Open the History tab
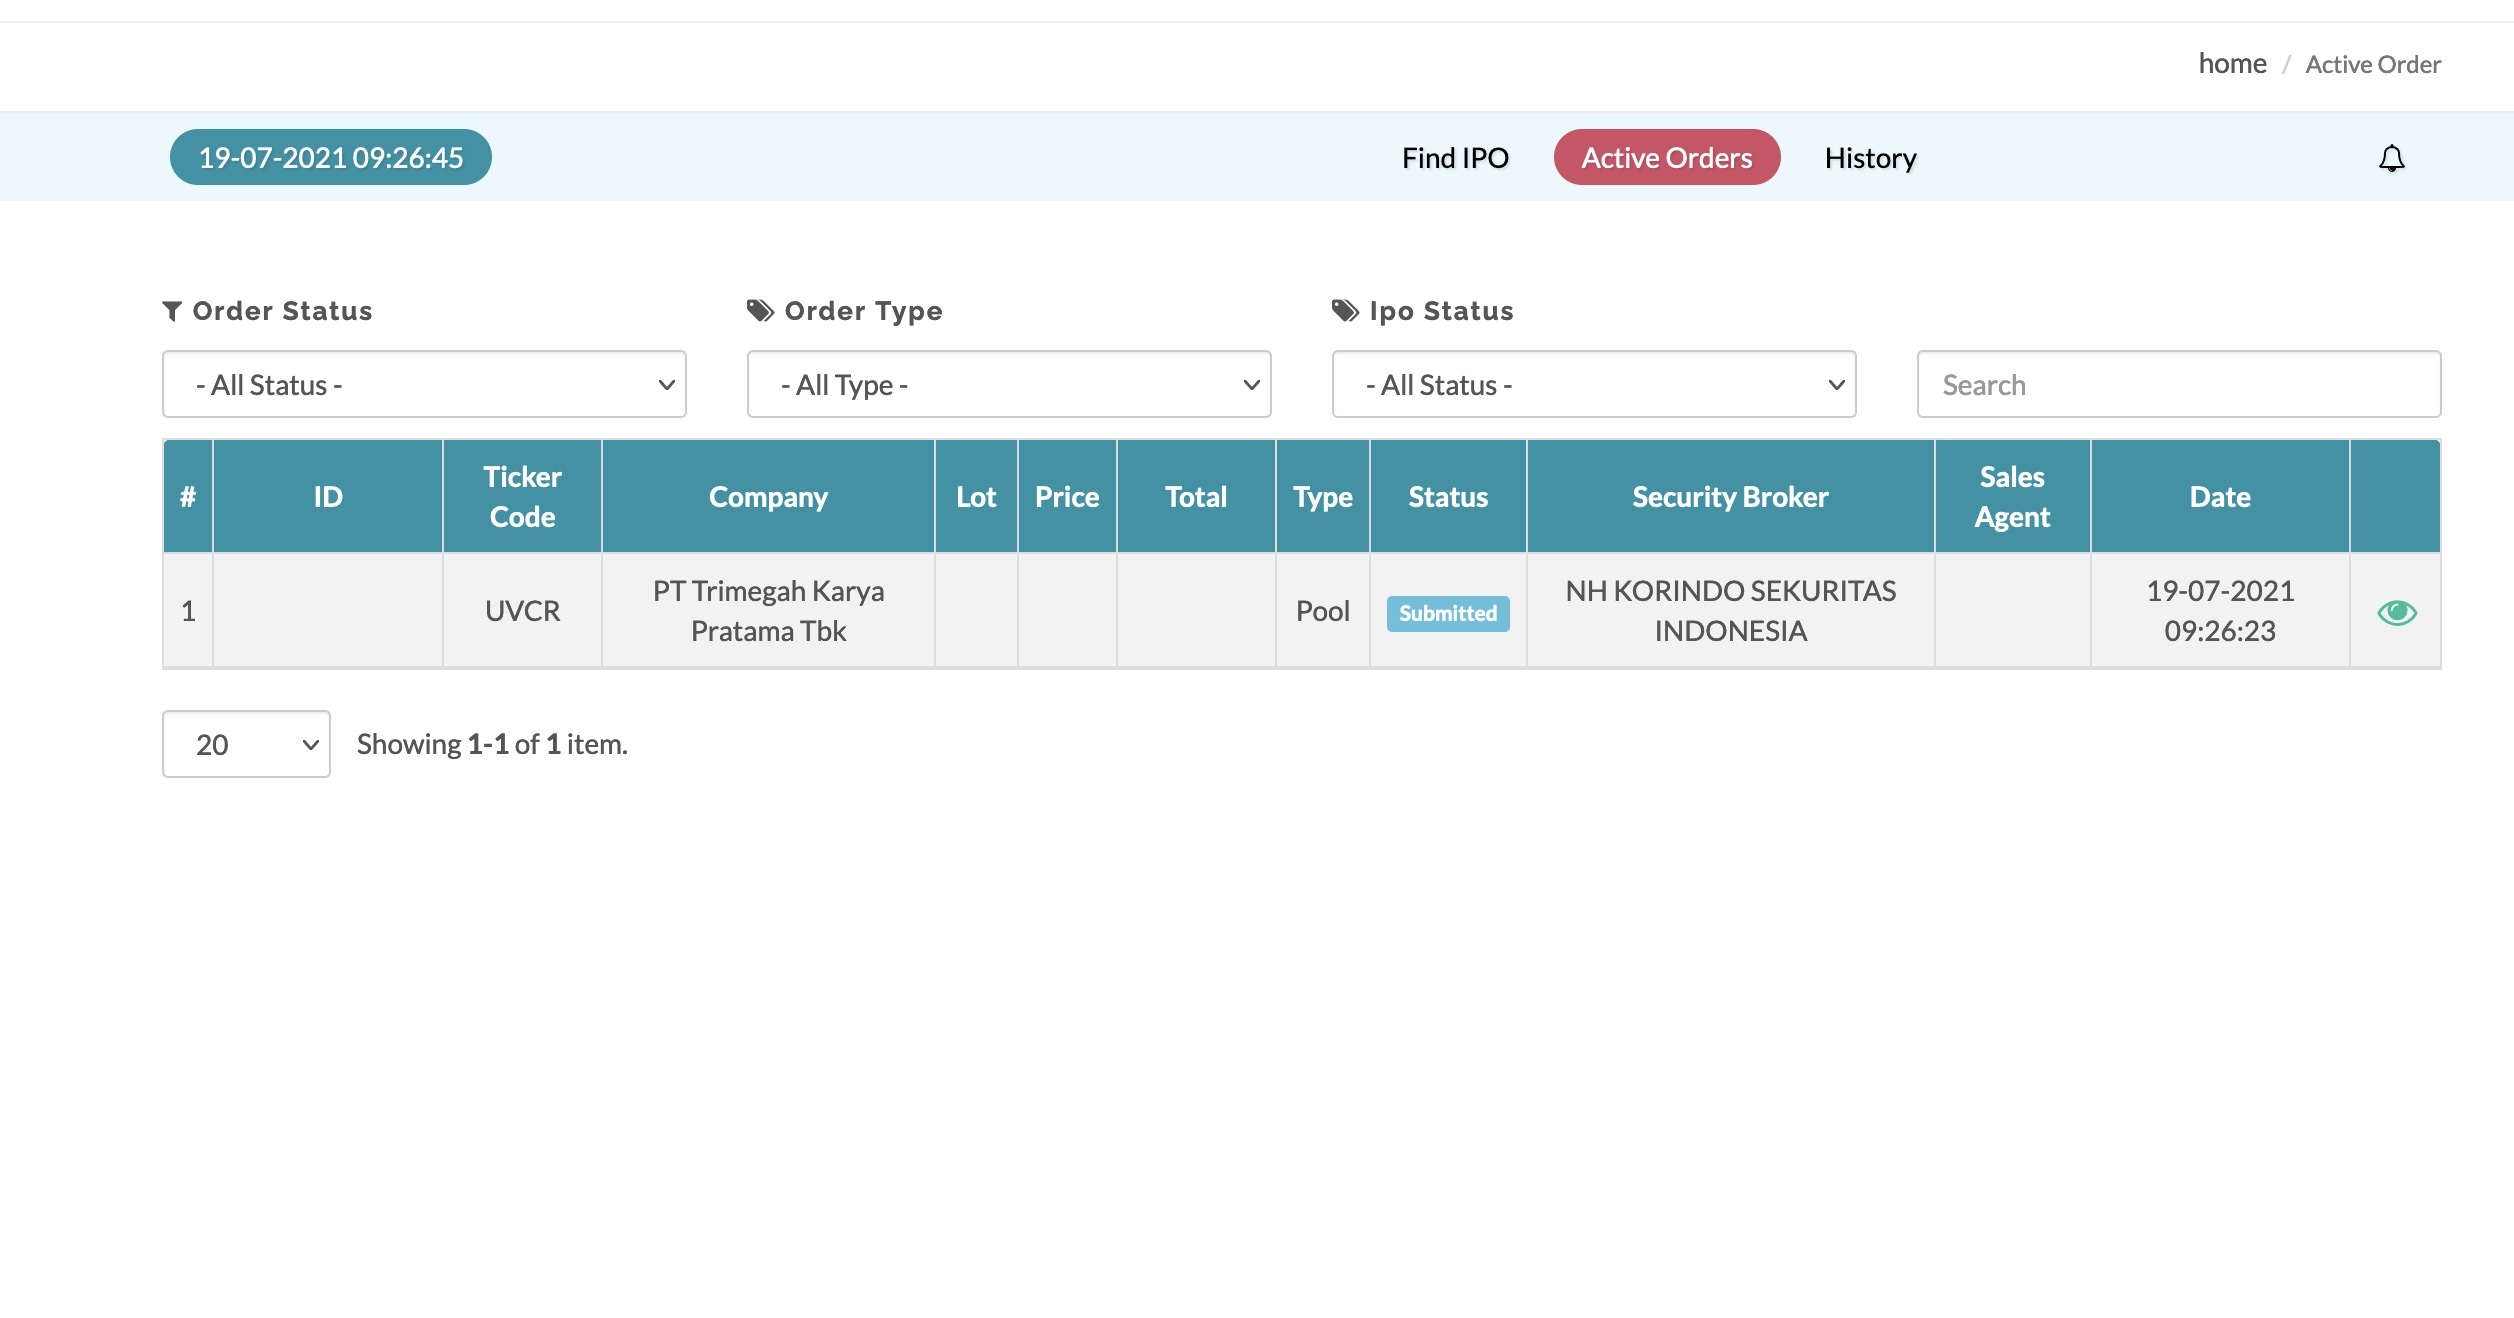 [x=1870, y=158]
